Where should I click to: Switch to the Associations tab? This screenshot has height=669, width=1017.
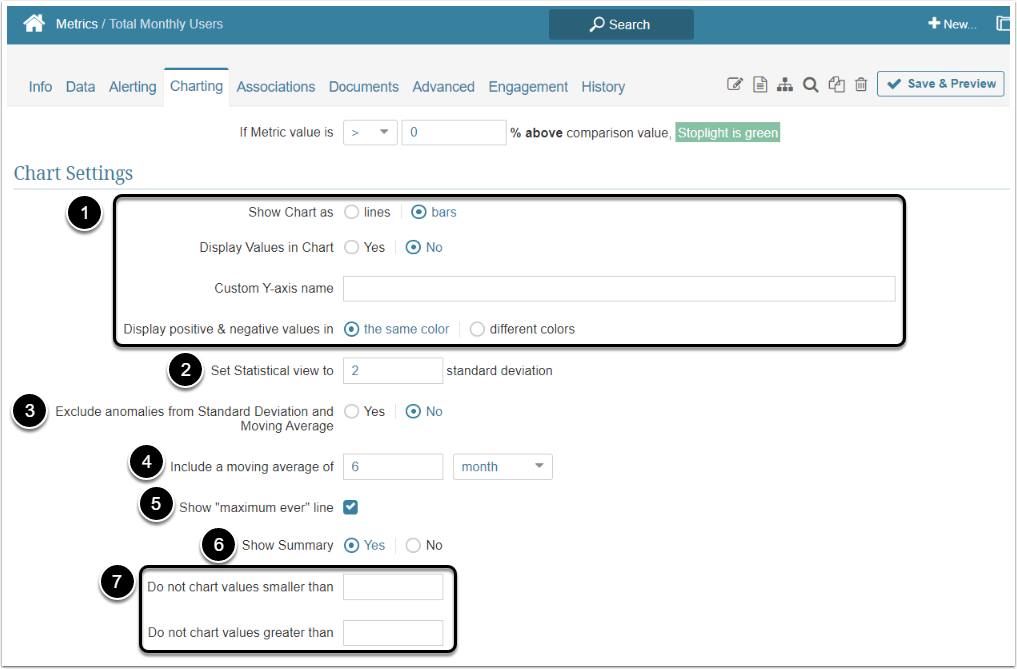tap(276, 87)
